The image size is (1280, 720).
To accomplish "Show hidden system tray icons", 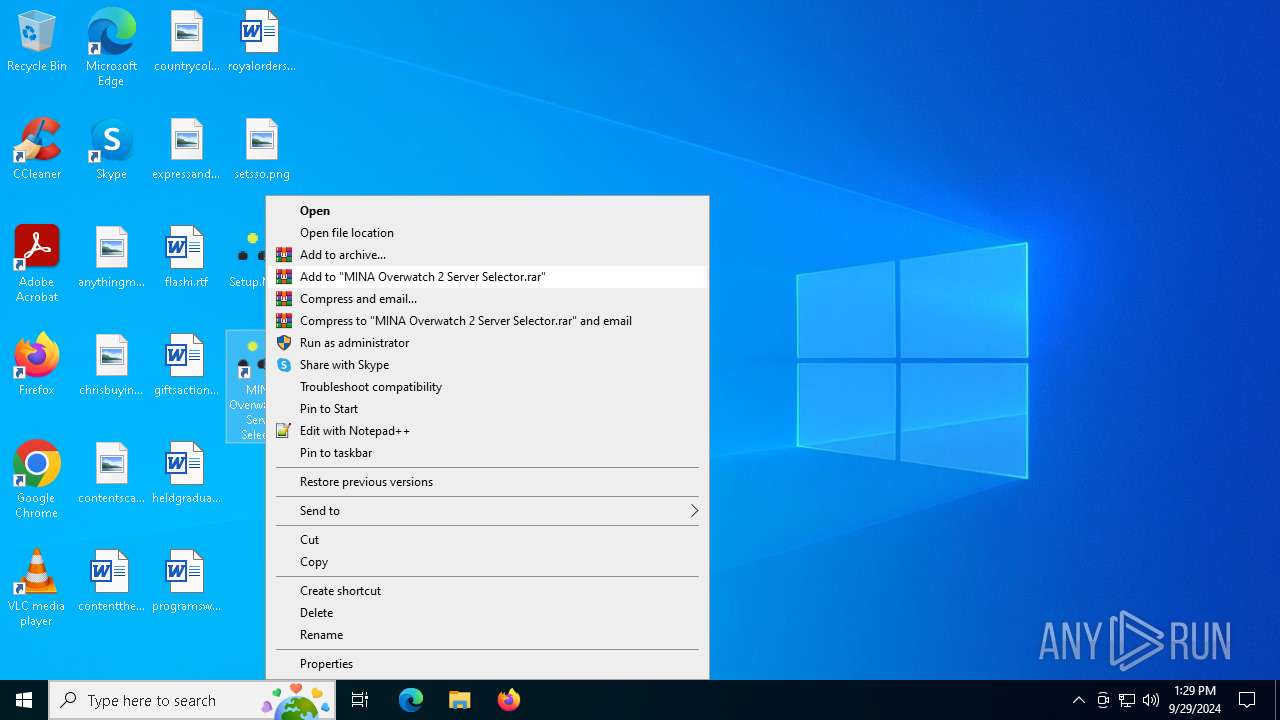I will coord(1078,700).
